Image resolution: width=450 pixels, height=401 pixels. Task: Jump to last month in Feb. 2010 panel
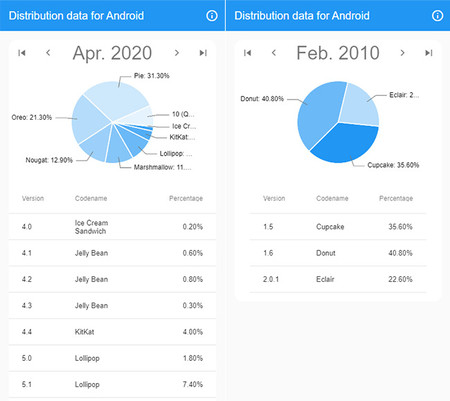pyautogui.click(x=429, y=53)
